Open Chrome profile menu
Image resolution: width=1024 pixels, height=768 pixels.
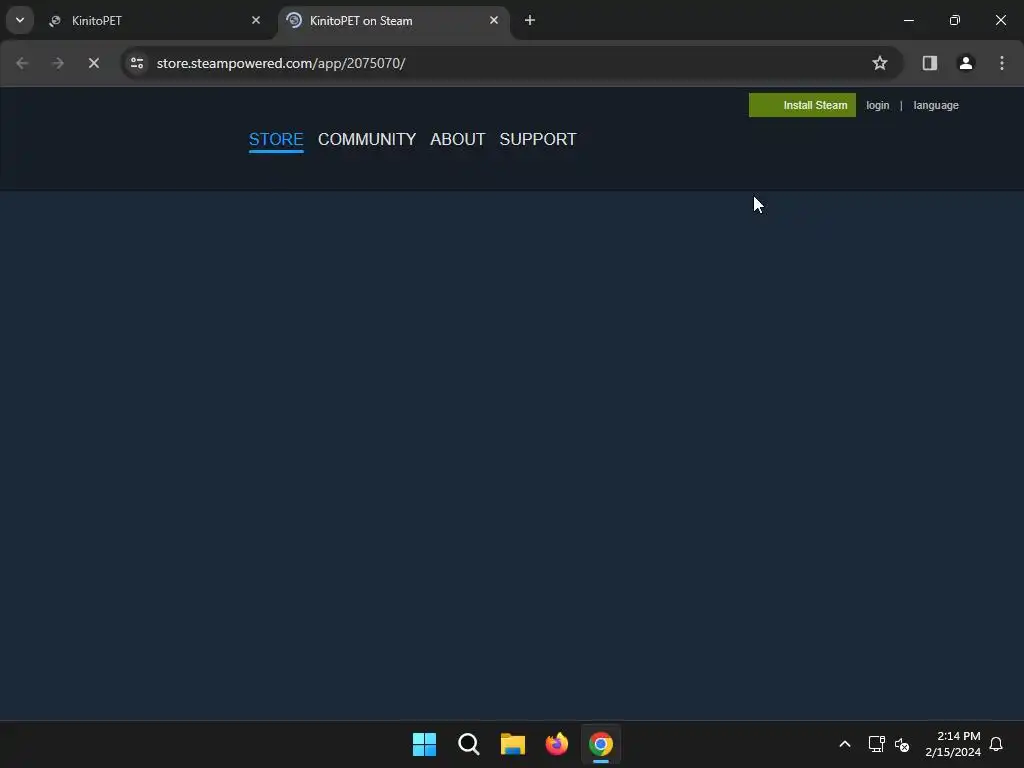(x=966, y=63)
